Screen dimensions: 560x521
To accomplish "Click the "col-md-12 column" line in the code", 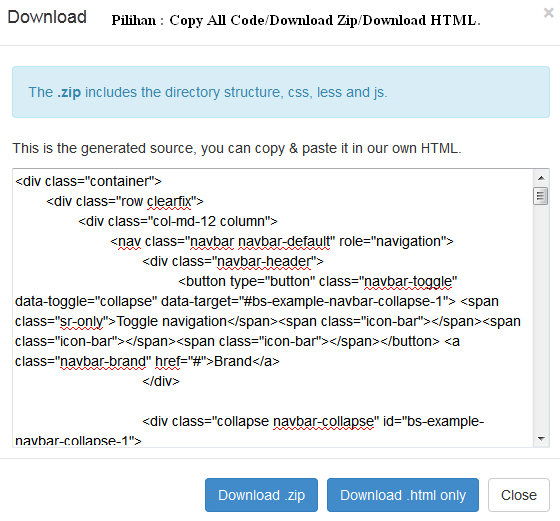I will tap(178, 221).
